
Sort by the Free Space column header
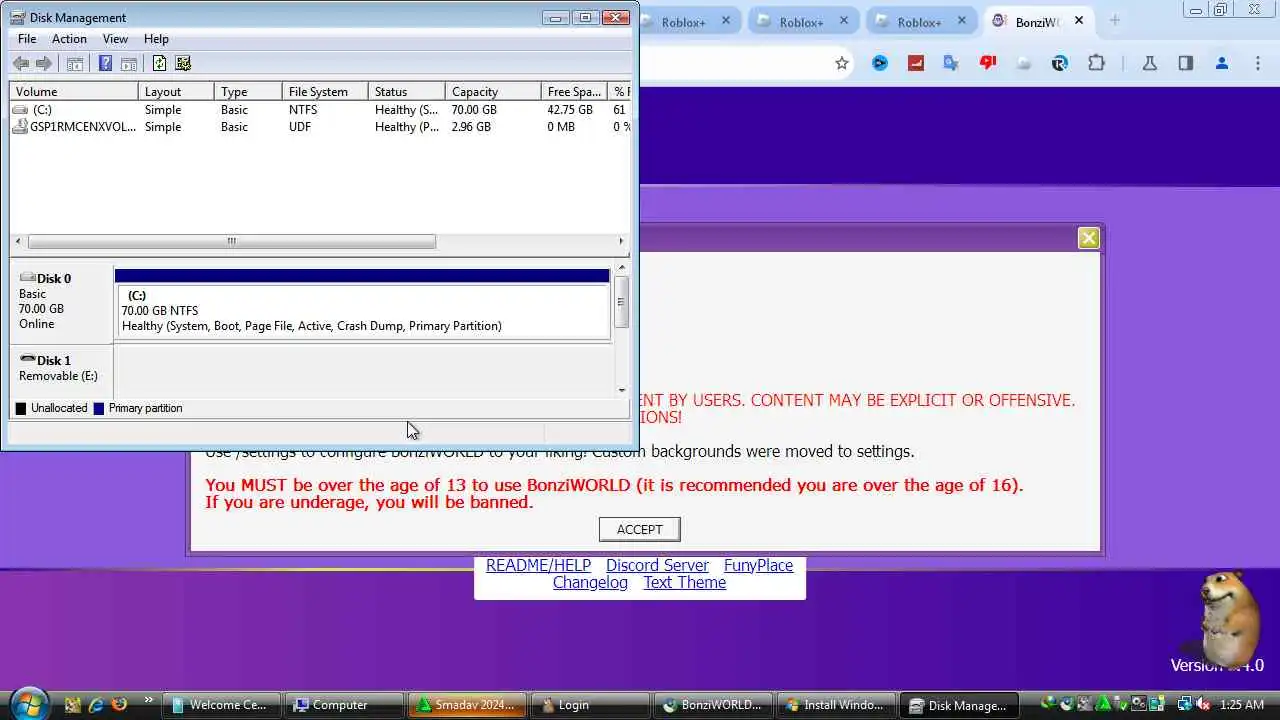[574, 91]
